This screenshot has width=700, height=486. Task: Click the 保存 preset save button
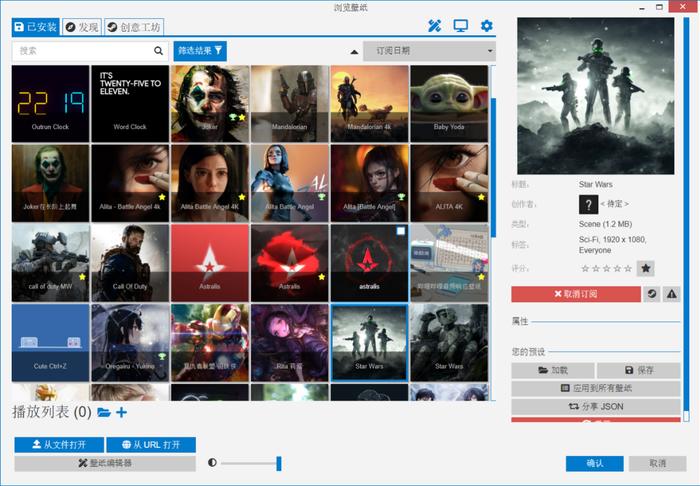click(x=639, y=370)
